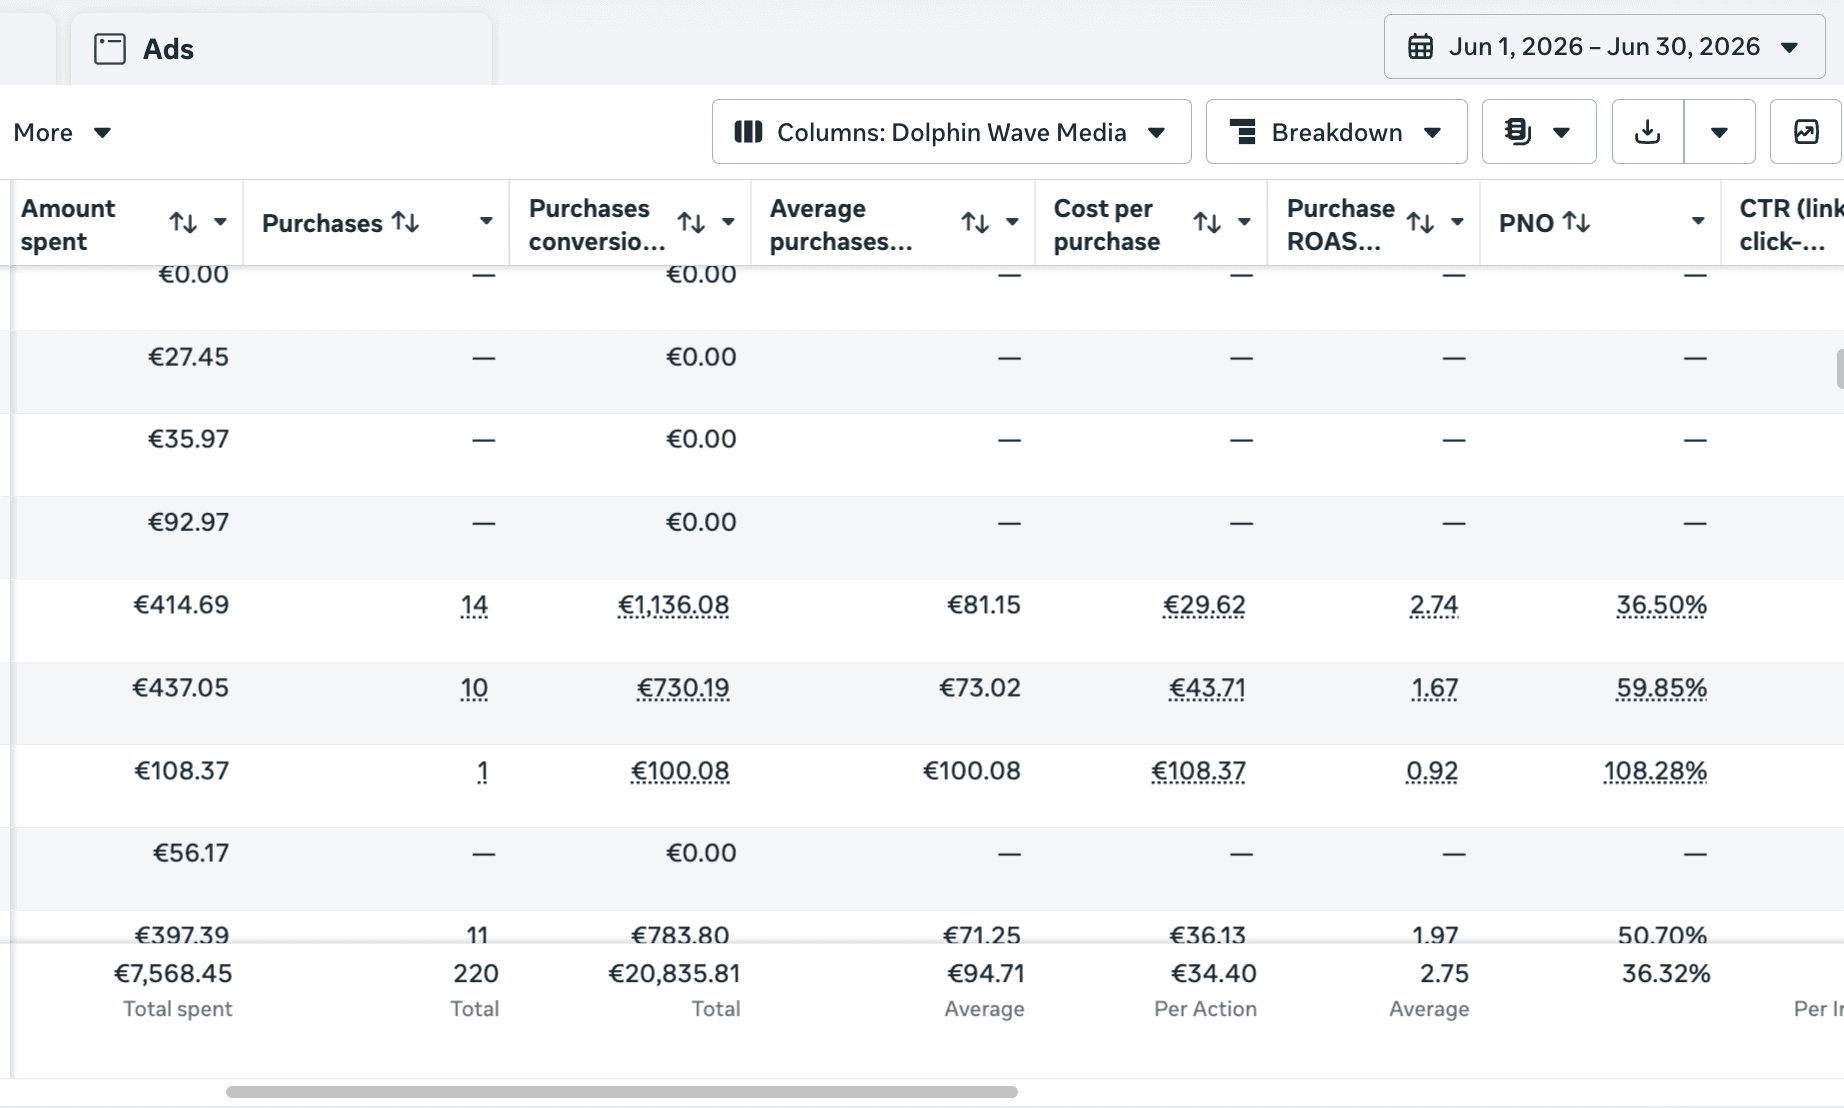
Task: Open the date range picker
Action: click(x=1604, y=47)
